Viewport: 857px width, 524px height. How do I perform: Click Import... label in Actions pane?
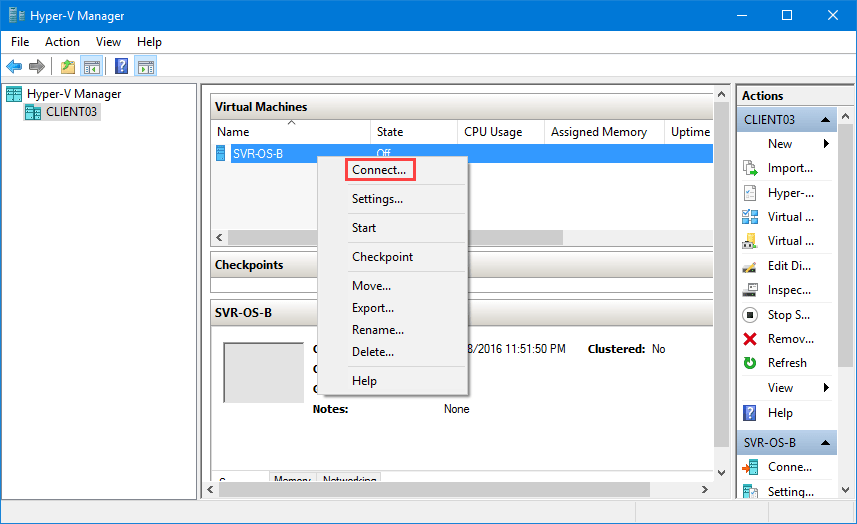(790, 168)
